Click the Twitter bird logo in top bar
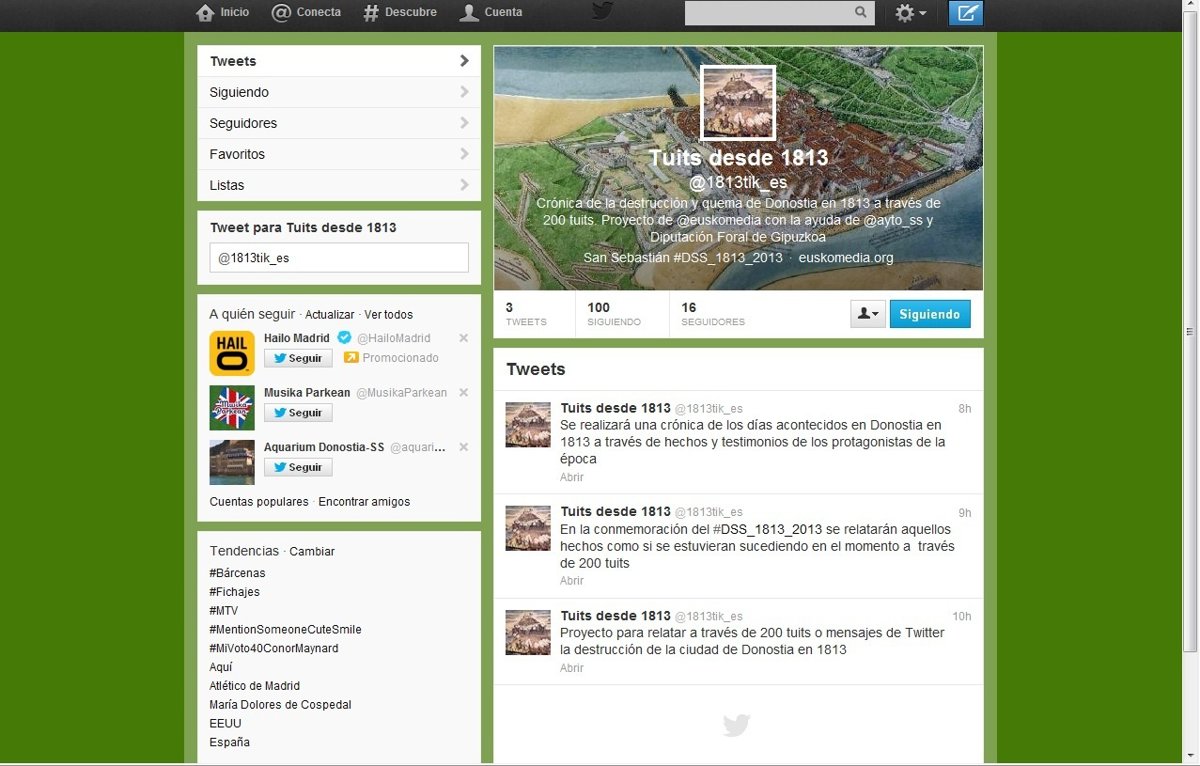The image size is (1200, 766). [x=602, y=11]
